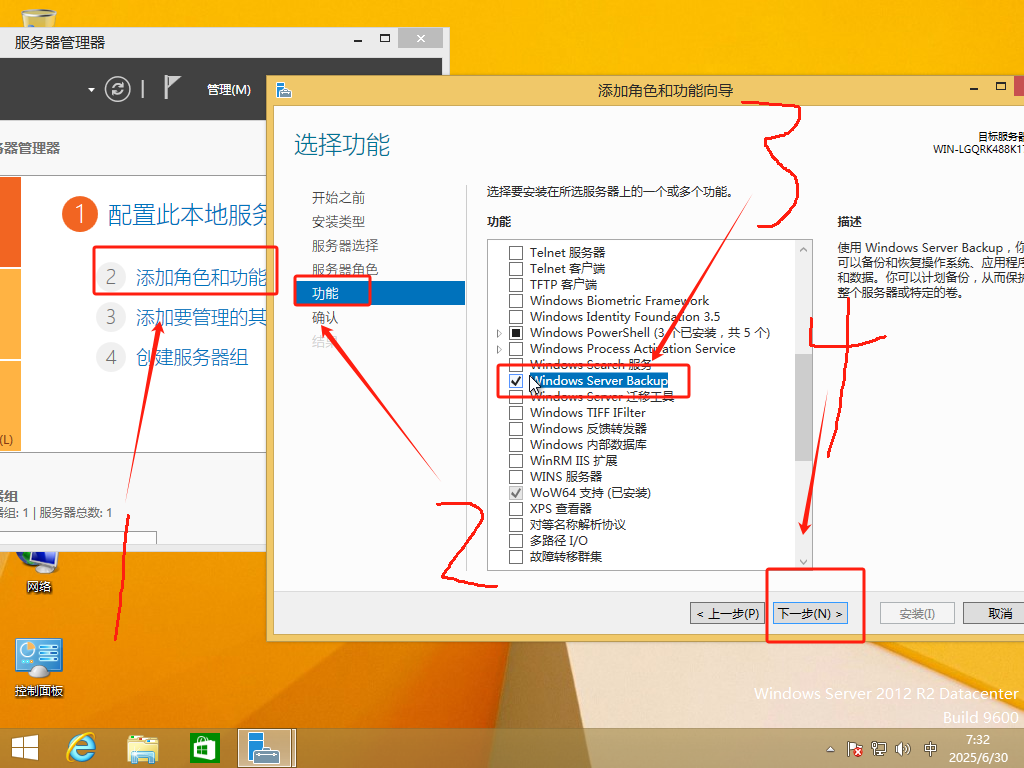Click the 上一步(P) button
The height and width of the screenshot is (768, 1024).
click(x=728, y=613)
